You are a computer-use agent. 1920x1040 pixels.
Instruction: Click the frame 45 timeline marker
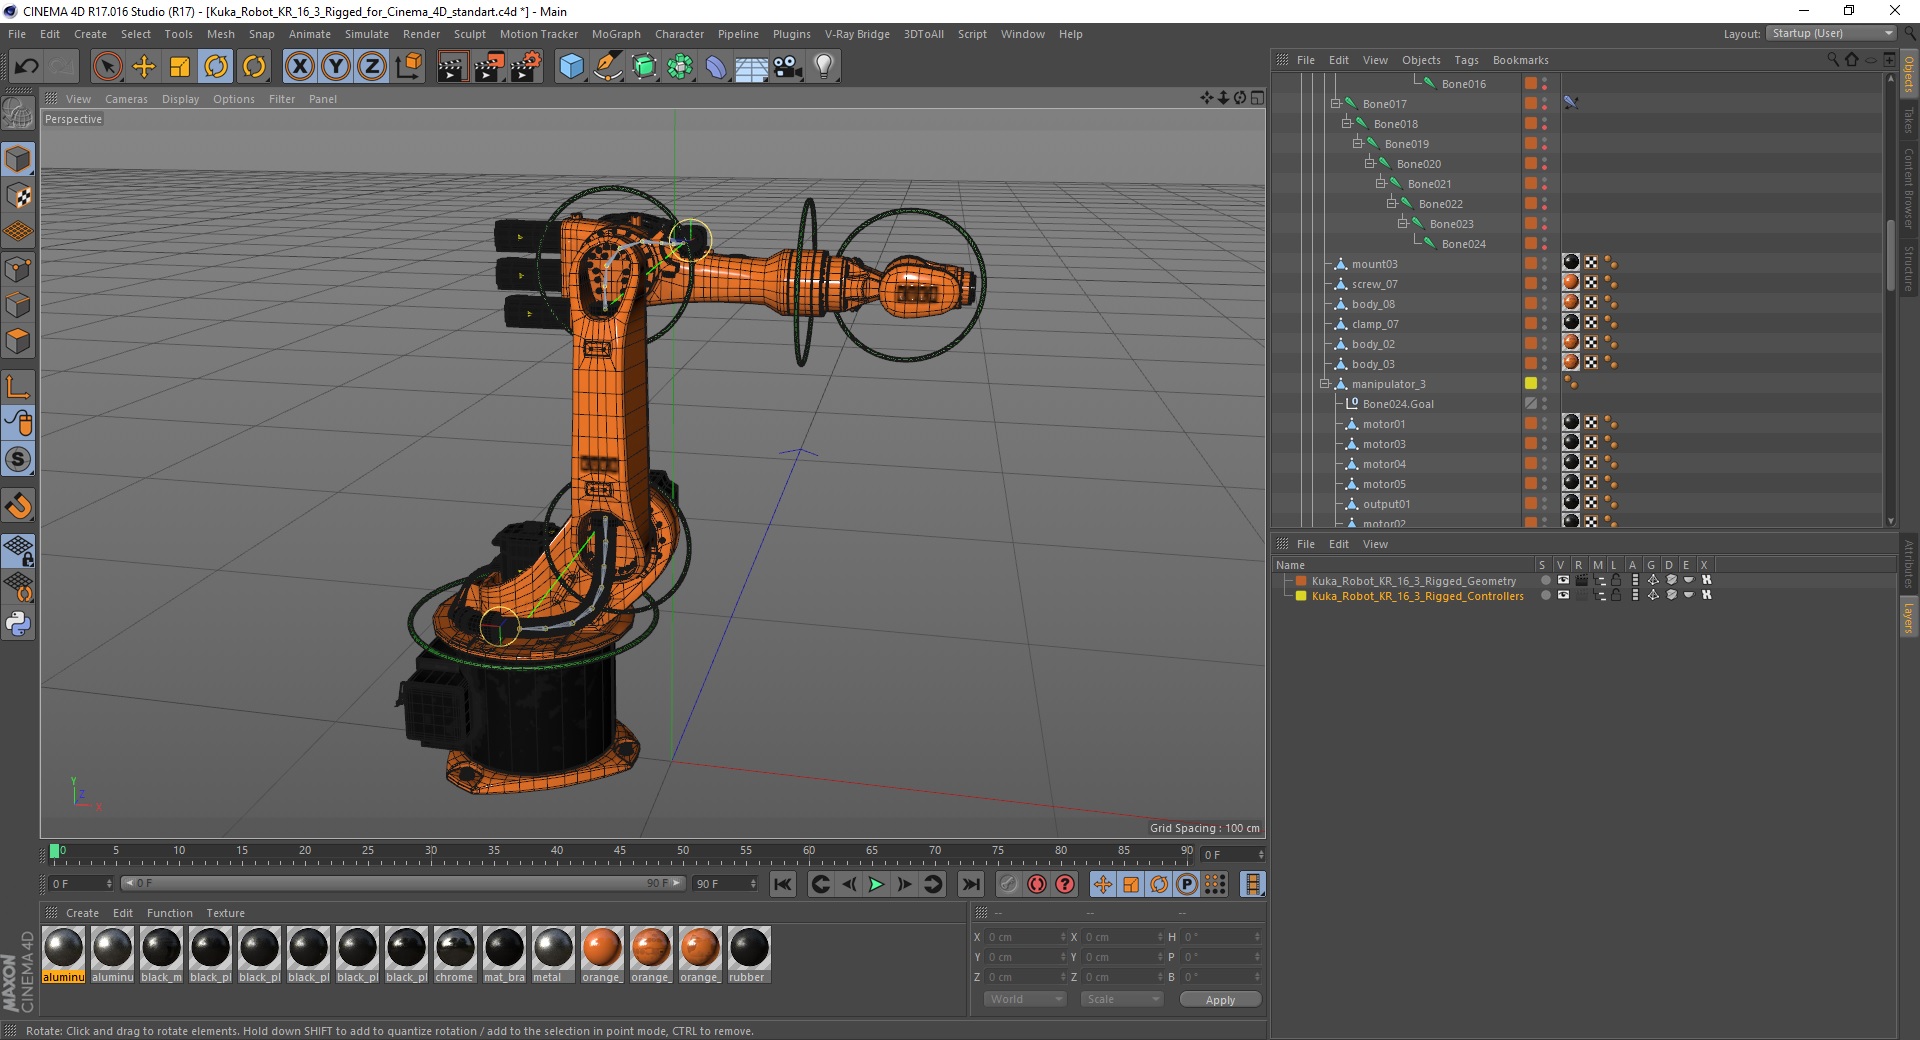620,851
